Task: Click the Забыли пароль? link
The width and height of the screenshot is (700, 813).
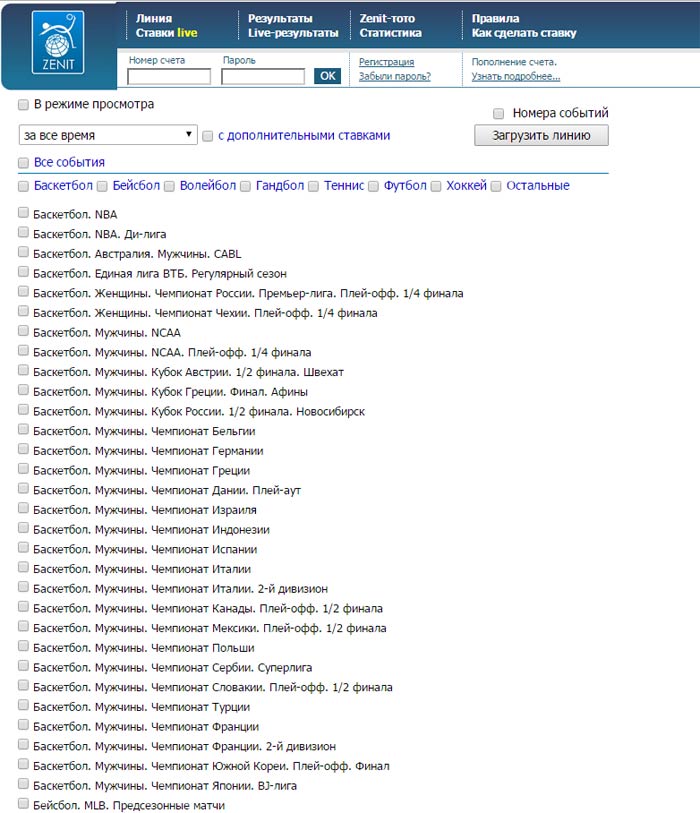Action: [394, 76]
